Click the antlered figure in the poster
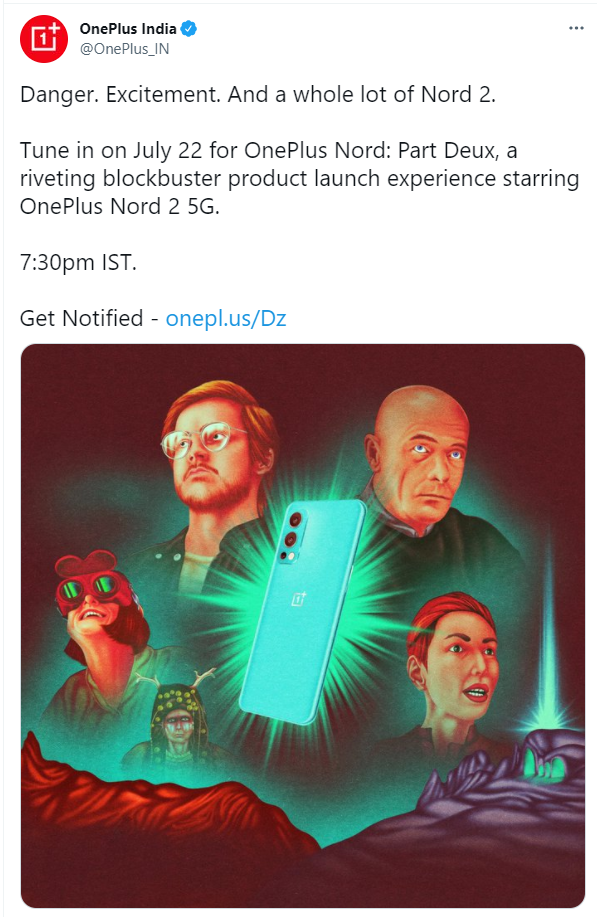 tap(175, 716)
